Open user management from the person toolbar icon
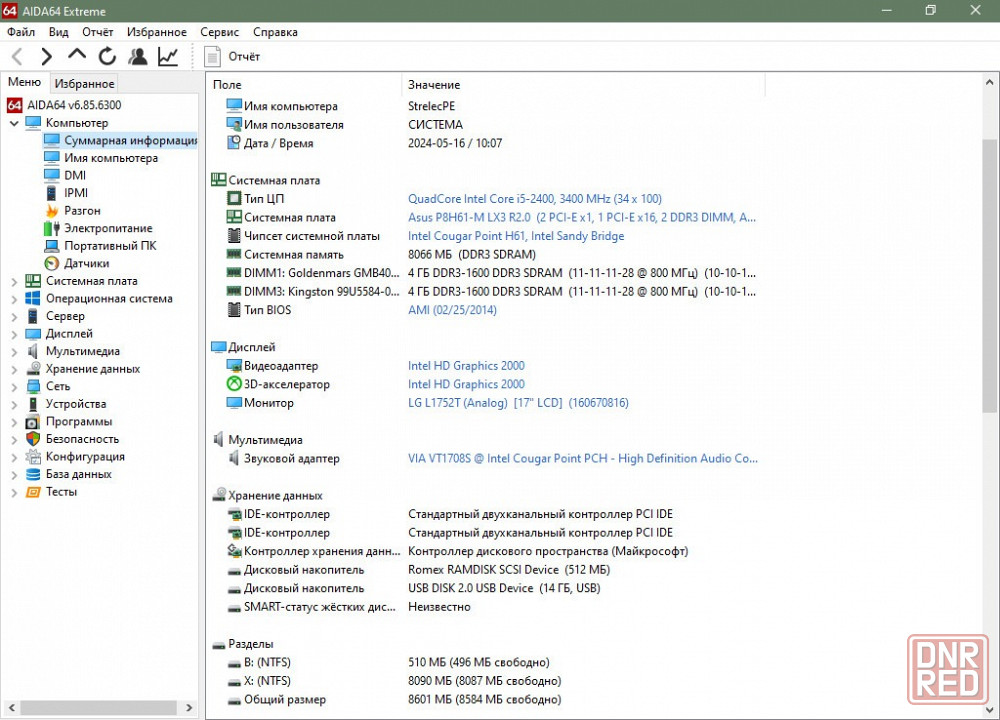The image size is (1000, 720). click(x=137, y=57)
